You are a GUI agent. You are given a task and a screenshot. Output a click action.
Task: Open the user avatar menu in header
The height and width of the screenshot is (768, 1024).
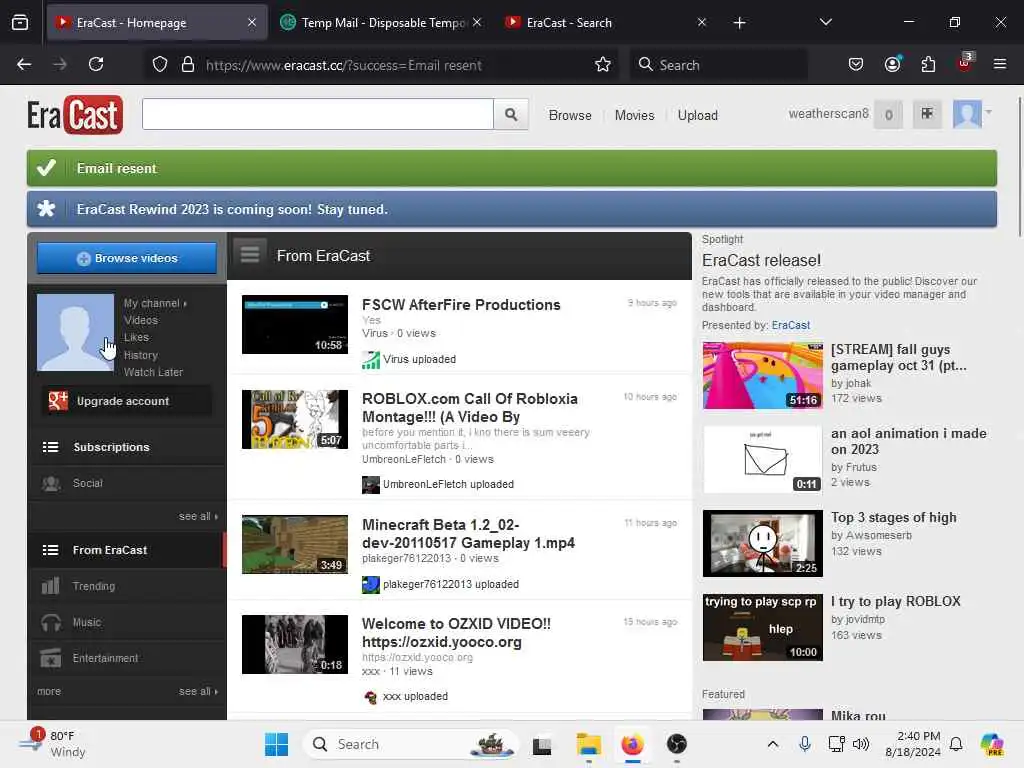click(972, 114)
